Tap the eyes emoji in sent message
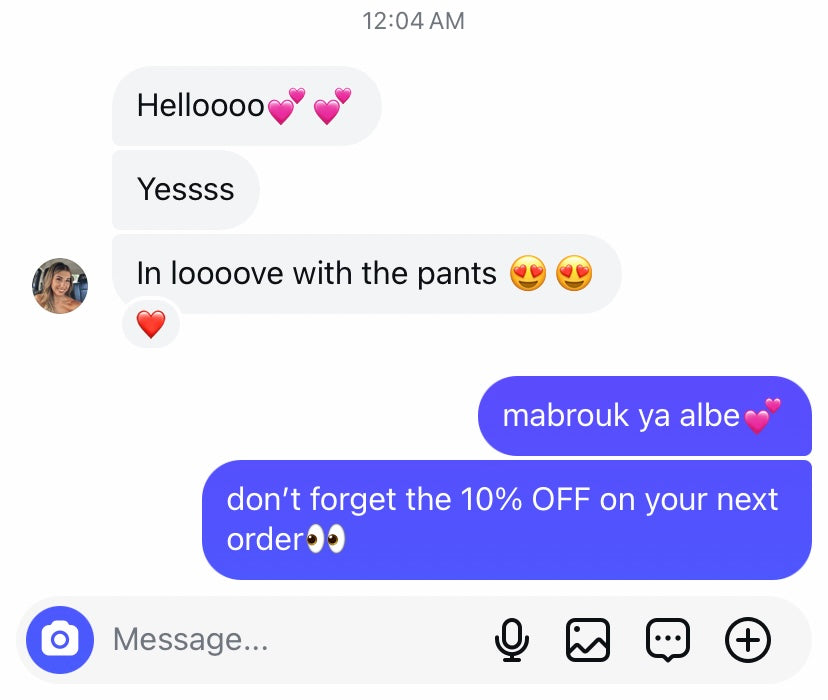Viewport: 828px width, 700px height. pyautogui.click(x=326, y=539)
